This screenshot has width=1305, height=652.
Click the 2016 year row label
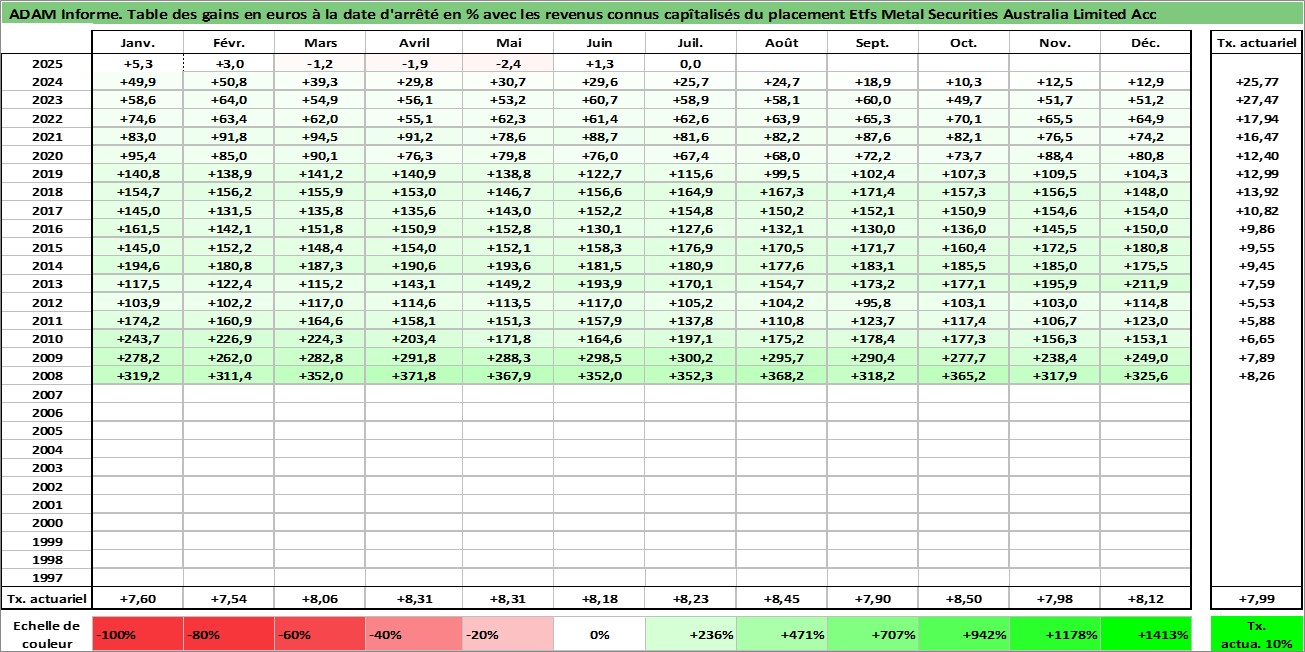point(47,229)
